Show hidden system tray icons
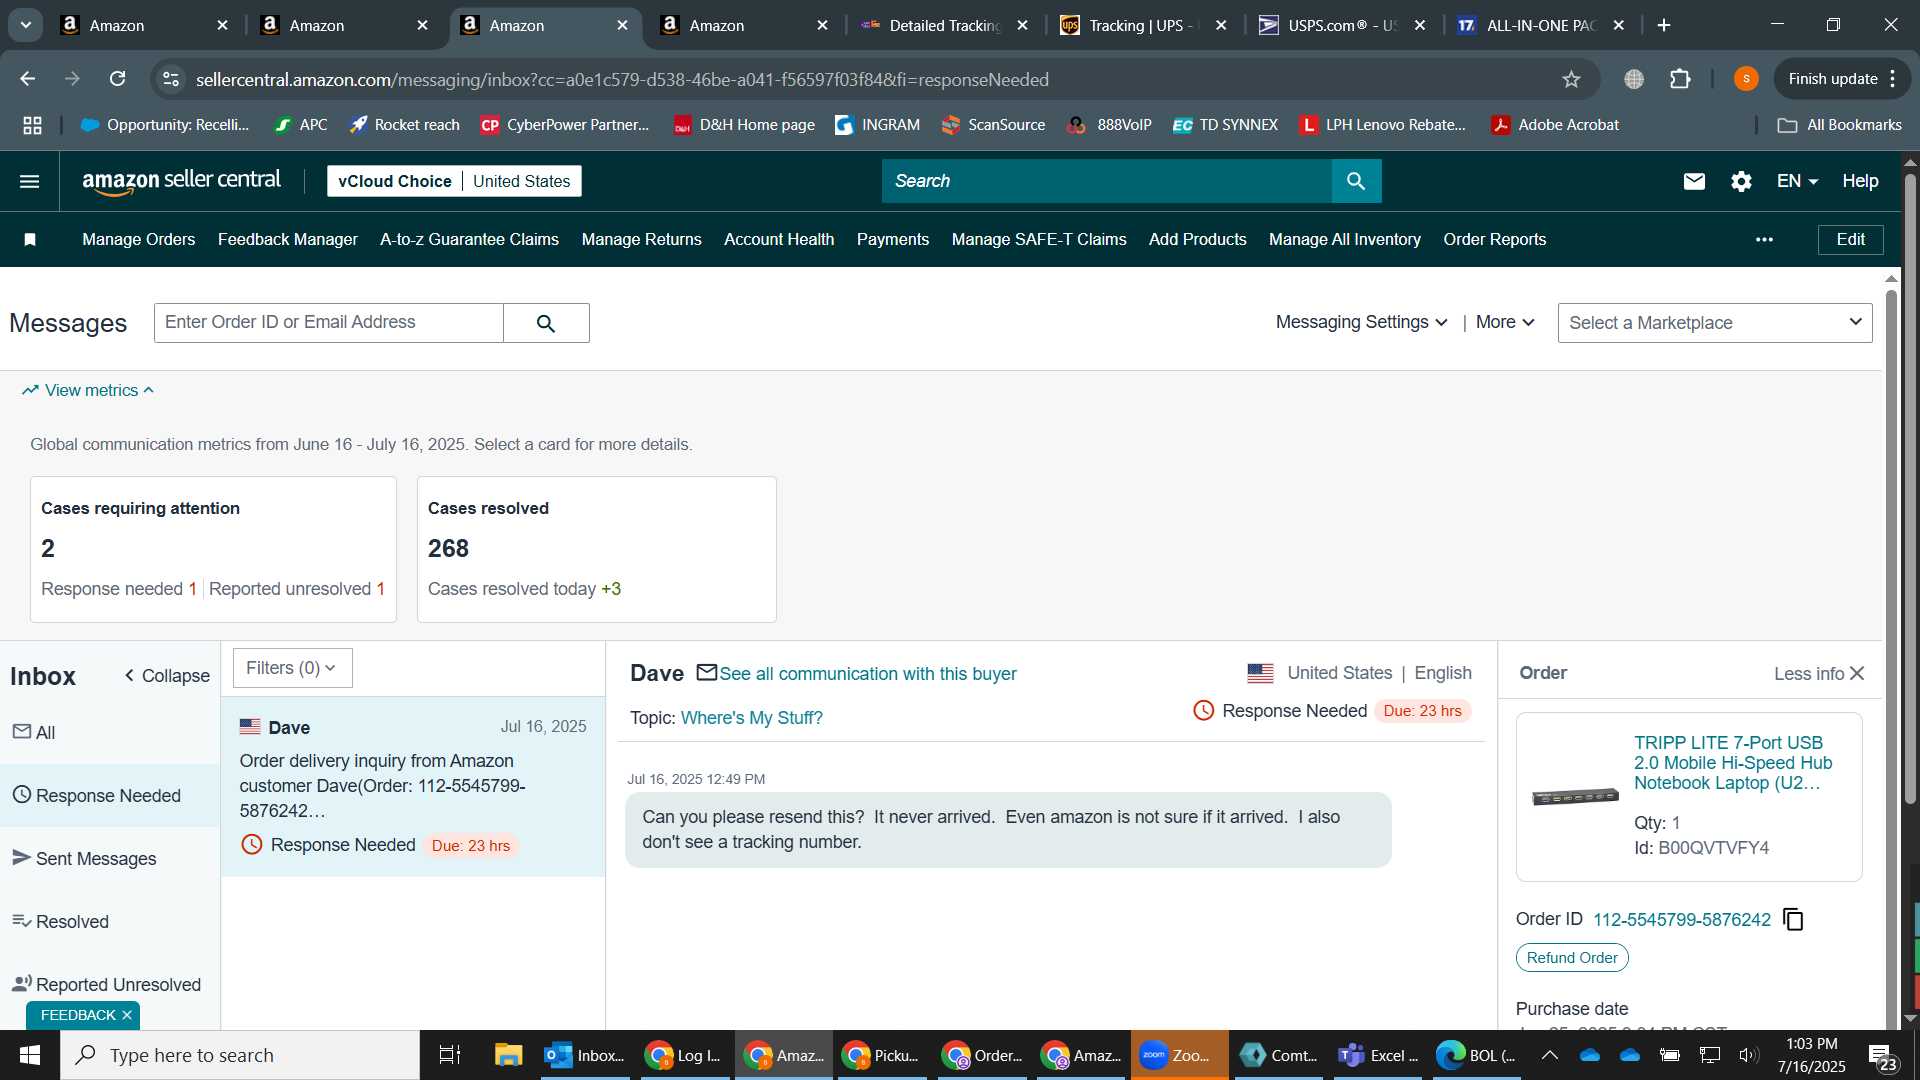Image resolution: width=1920 pixels, height=1080 pixels. point(1549,1055)
